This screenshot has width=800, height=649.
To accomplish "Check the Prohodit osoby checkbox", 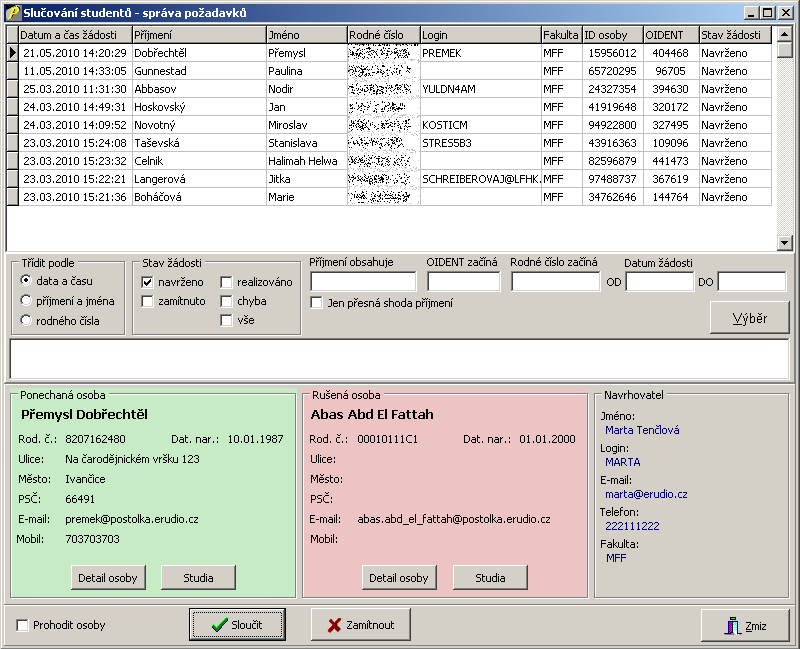I will pyautogui.click(x=23, y=626).
